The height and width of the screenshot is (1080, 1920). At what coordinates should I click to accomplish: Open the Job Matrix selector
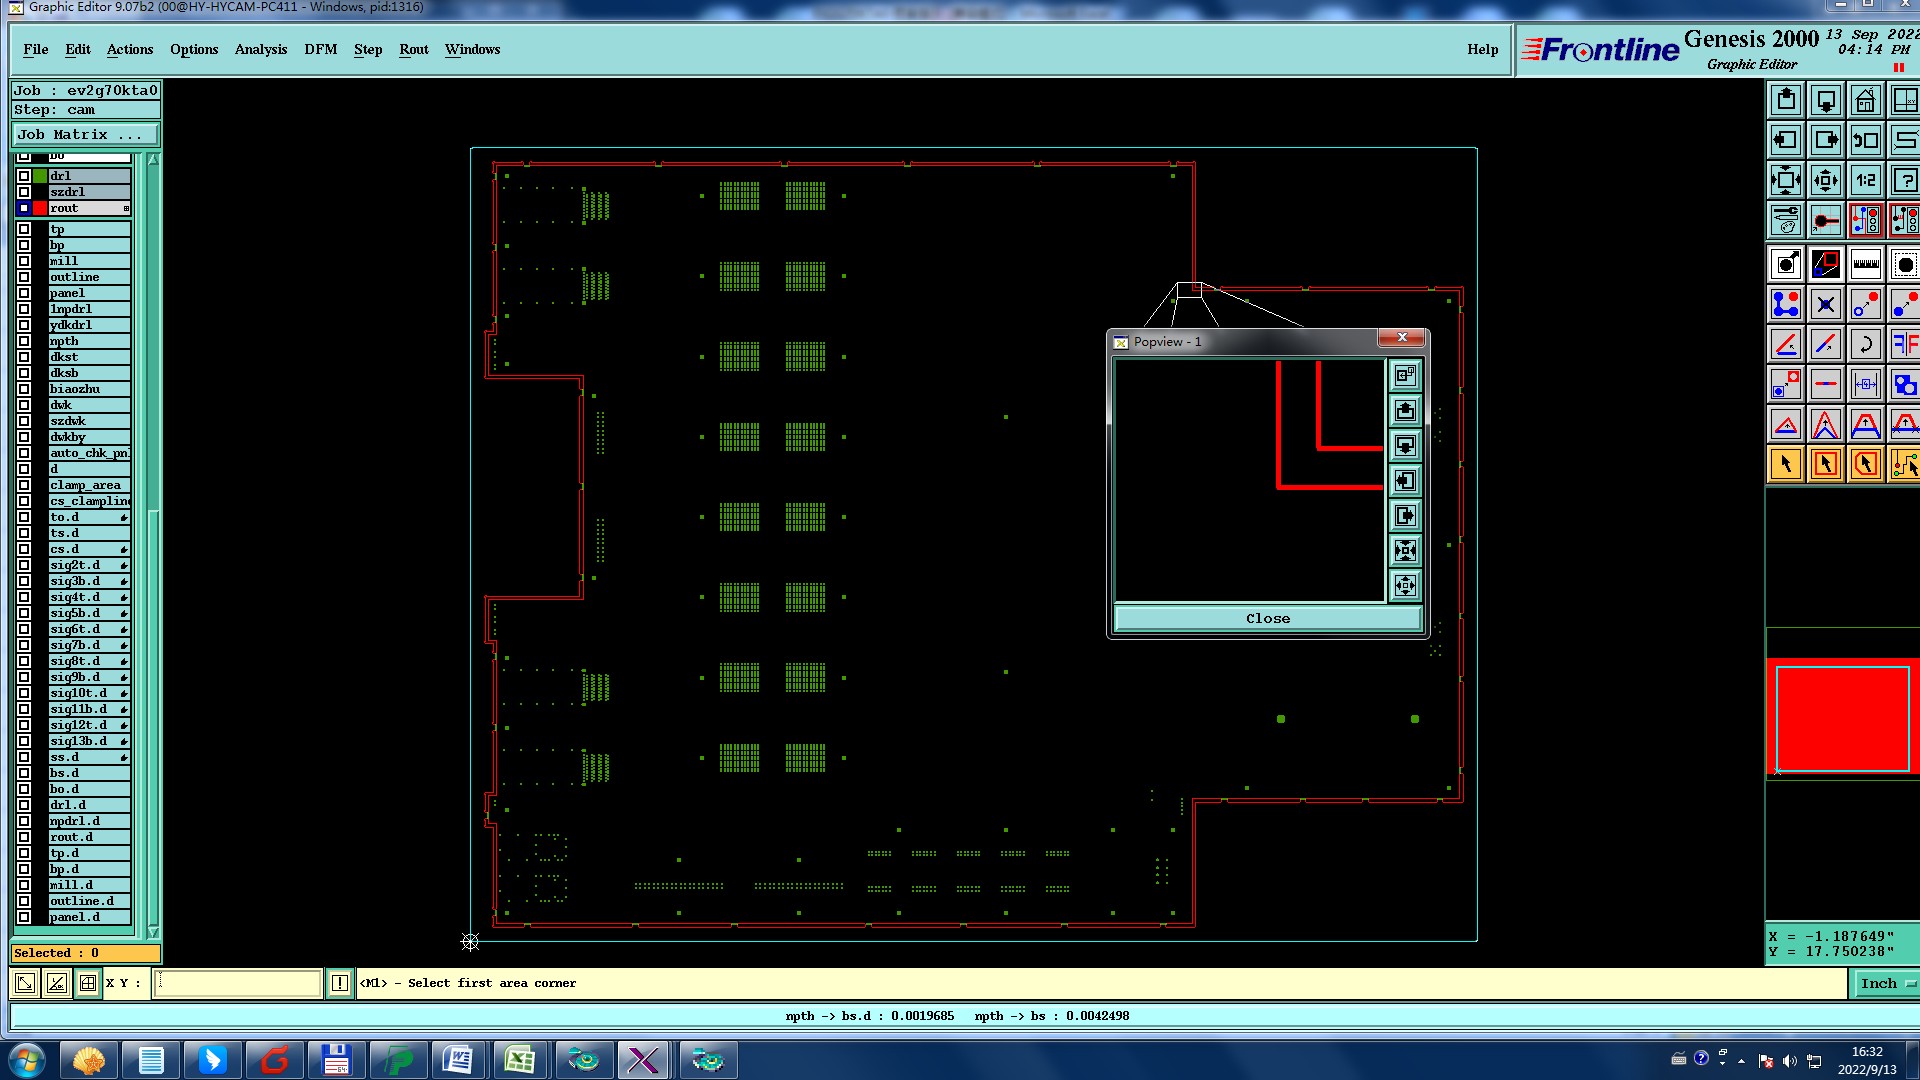tap(85, 135)
